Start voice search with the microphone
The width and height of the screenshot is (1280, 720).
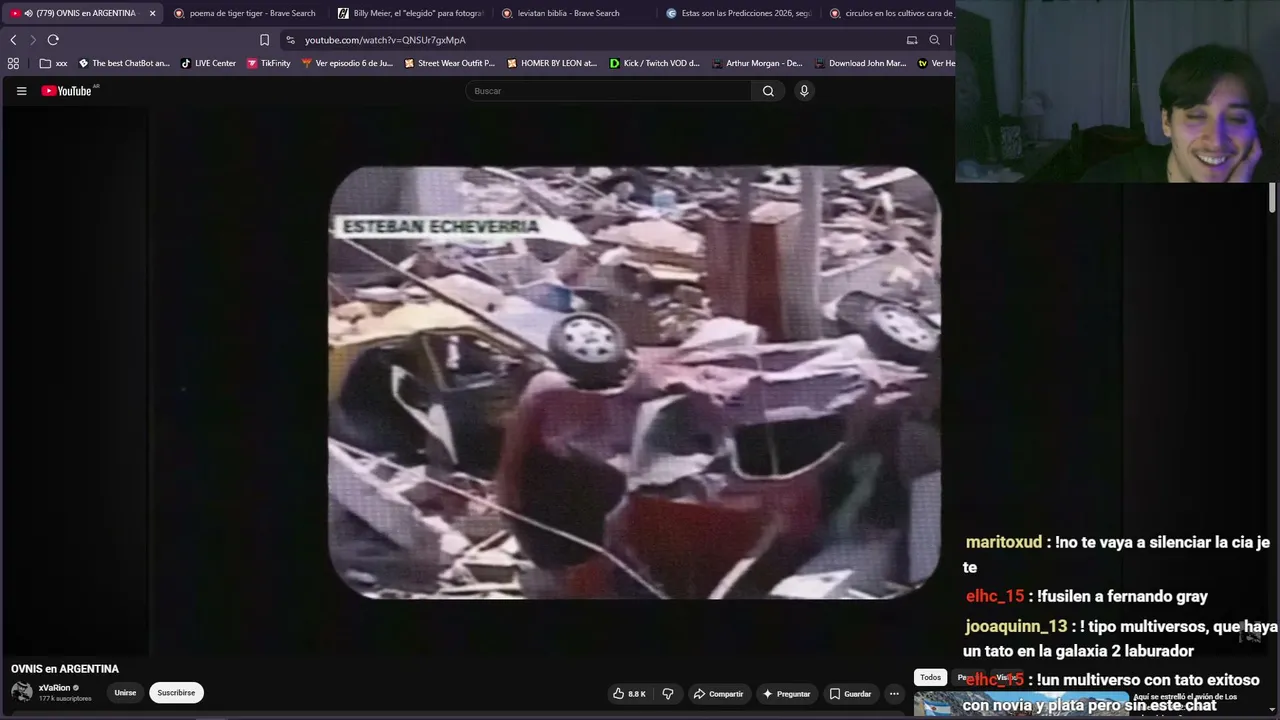tap(804, 91)
